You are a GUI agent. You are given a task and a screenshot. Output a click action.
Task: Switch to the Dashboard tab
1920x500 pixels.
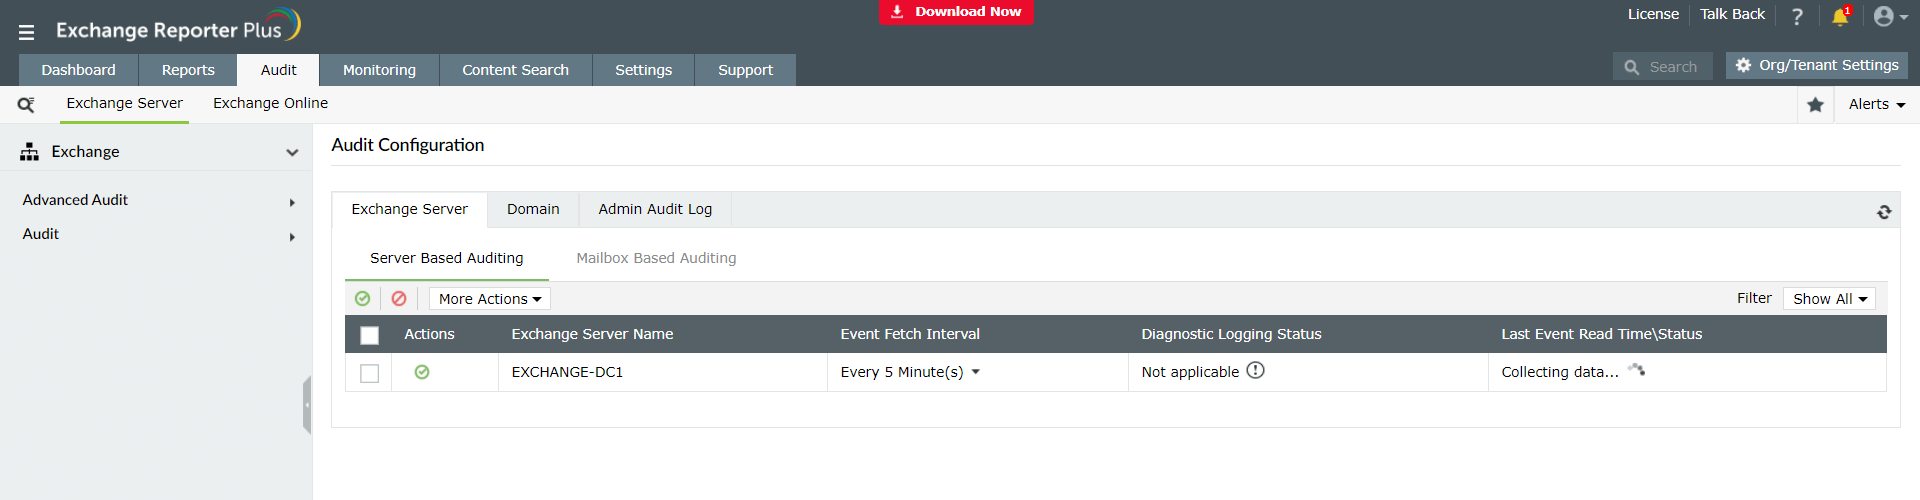coord(79,70)
